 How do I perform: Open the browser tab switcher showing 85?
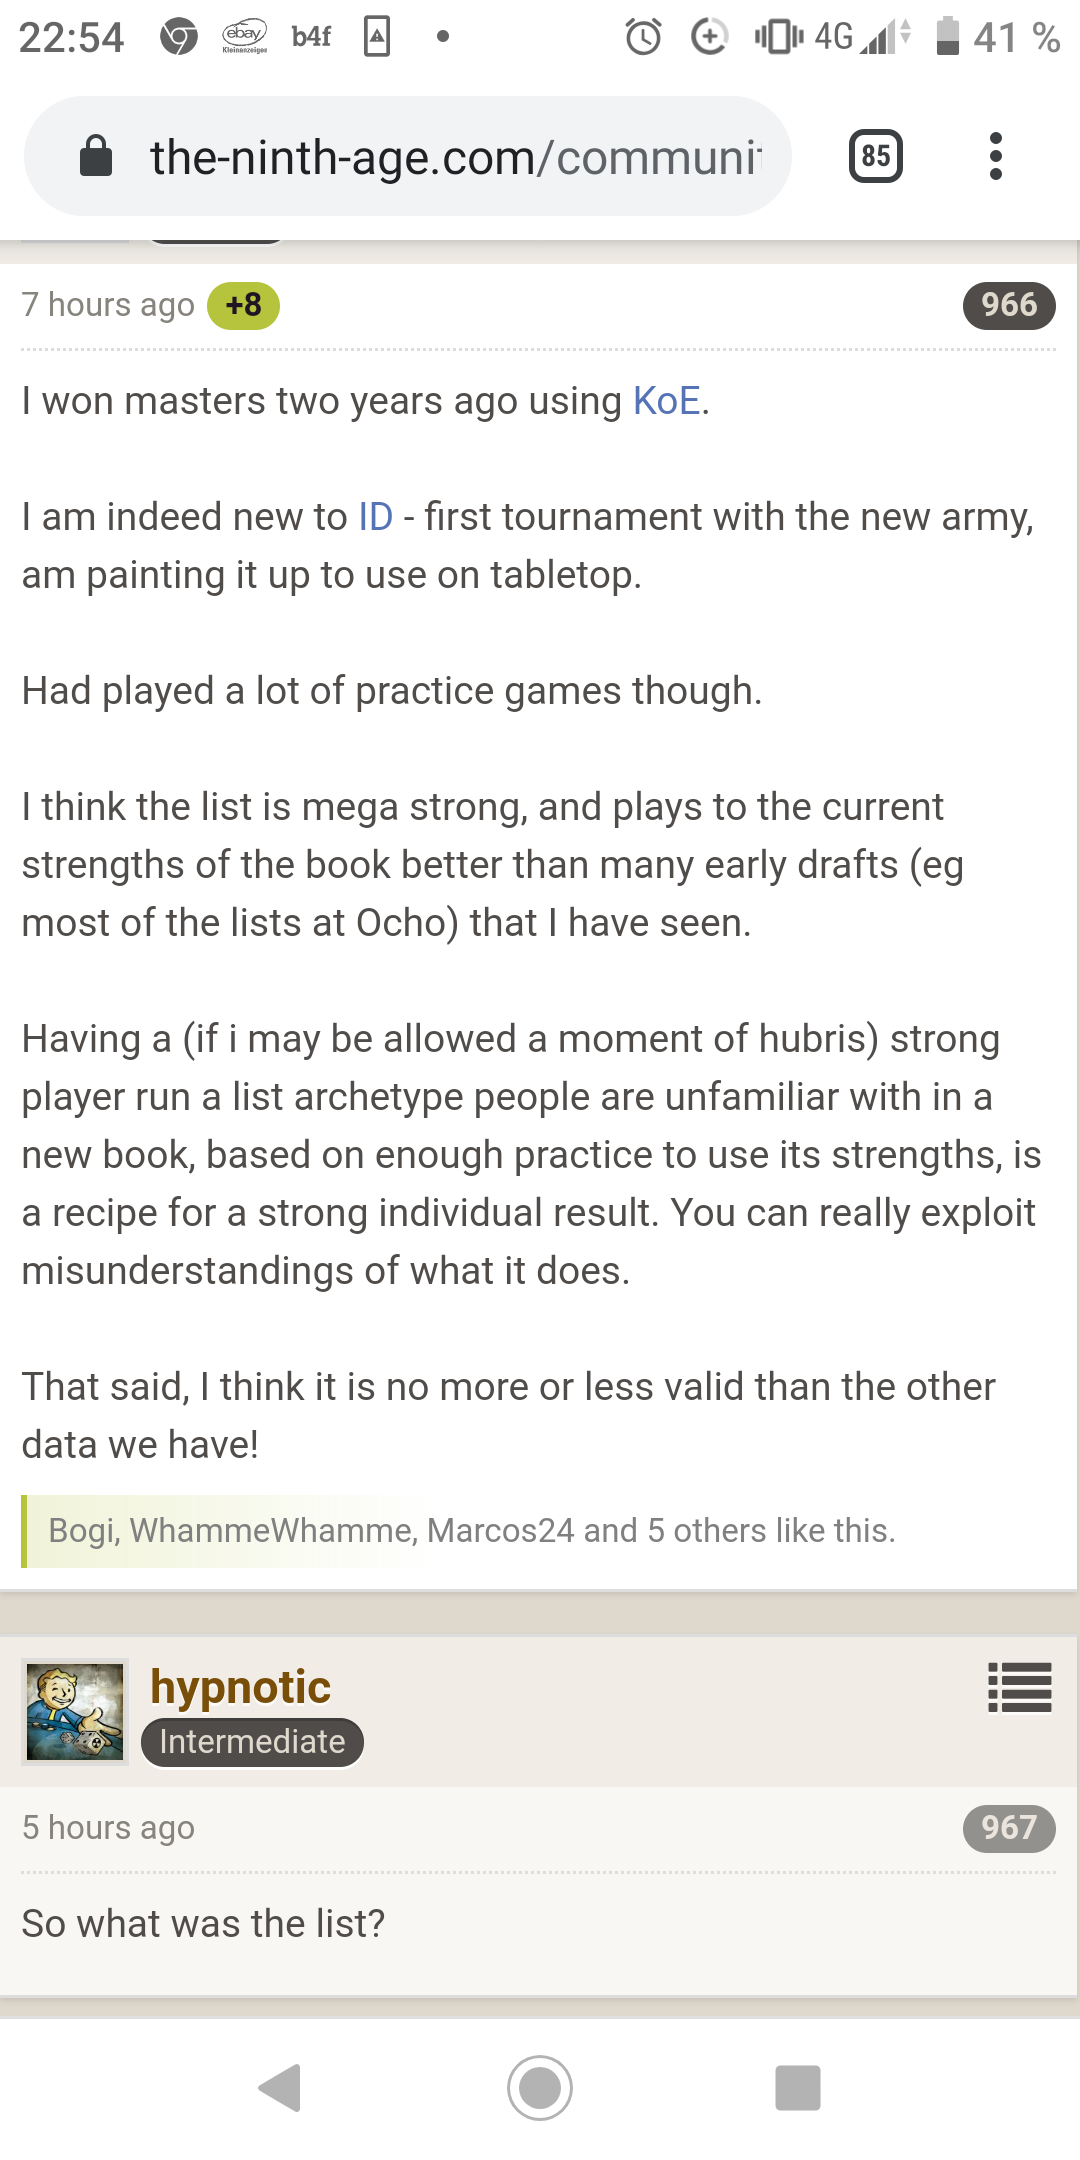[875, 156]
